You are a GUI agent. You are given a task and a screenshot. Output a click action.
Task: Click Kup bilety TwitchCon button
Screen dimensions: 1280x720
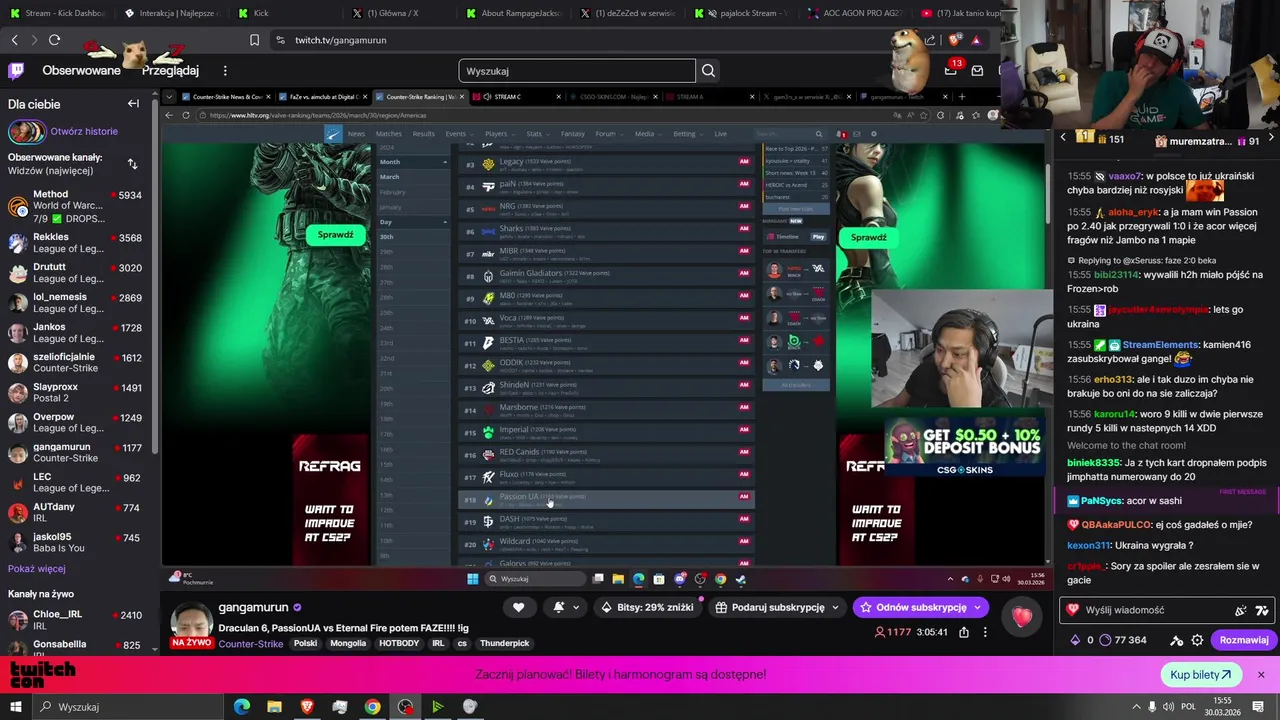pyautogui.click(x=1200, y=675)
